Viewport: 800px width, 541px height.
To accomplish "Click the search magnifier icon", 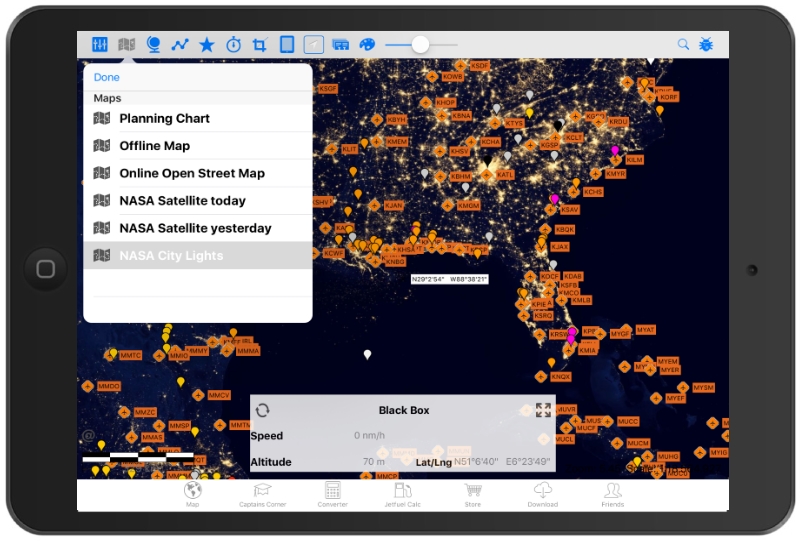I will tap(684, 45).
